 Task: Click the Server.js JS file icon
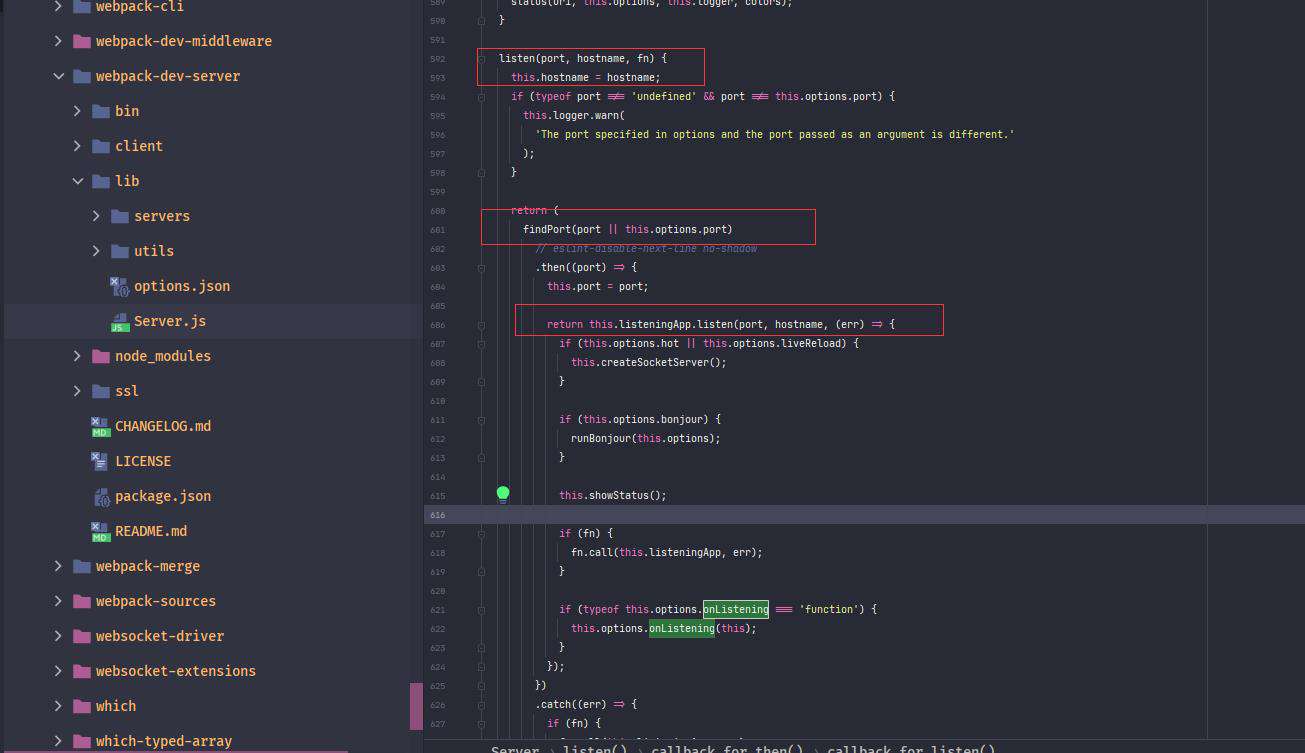point(119,321)
